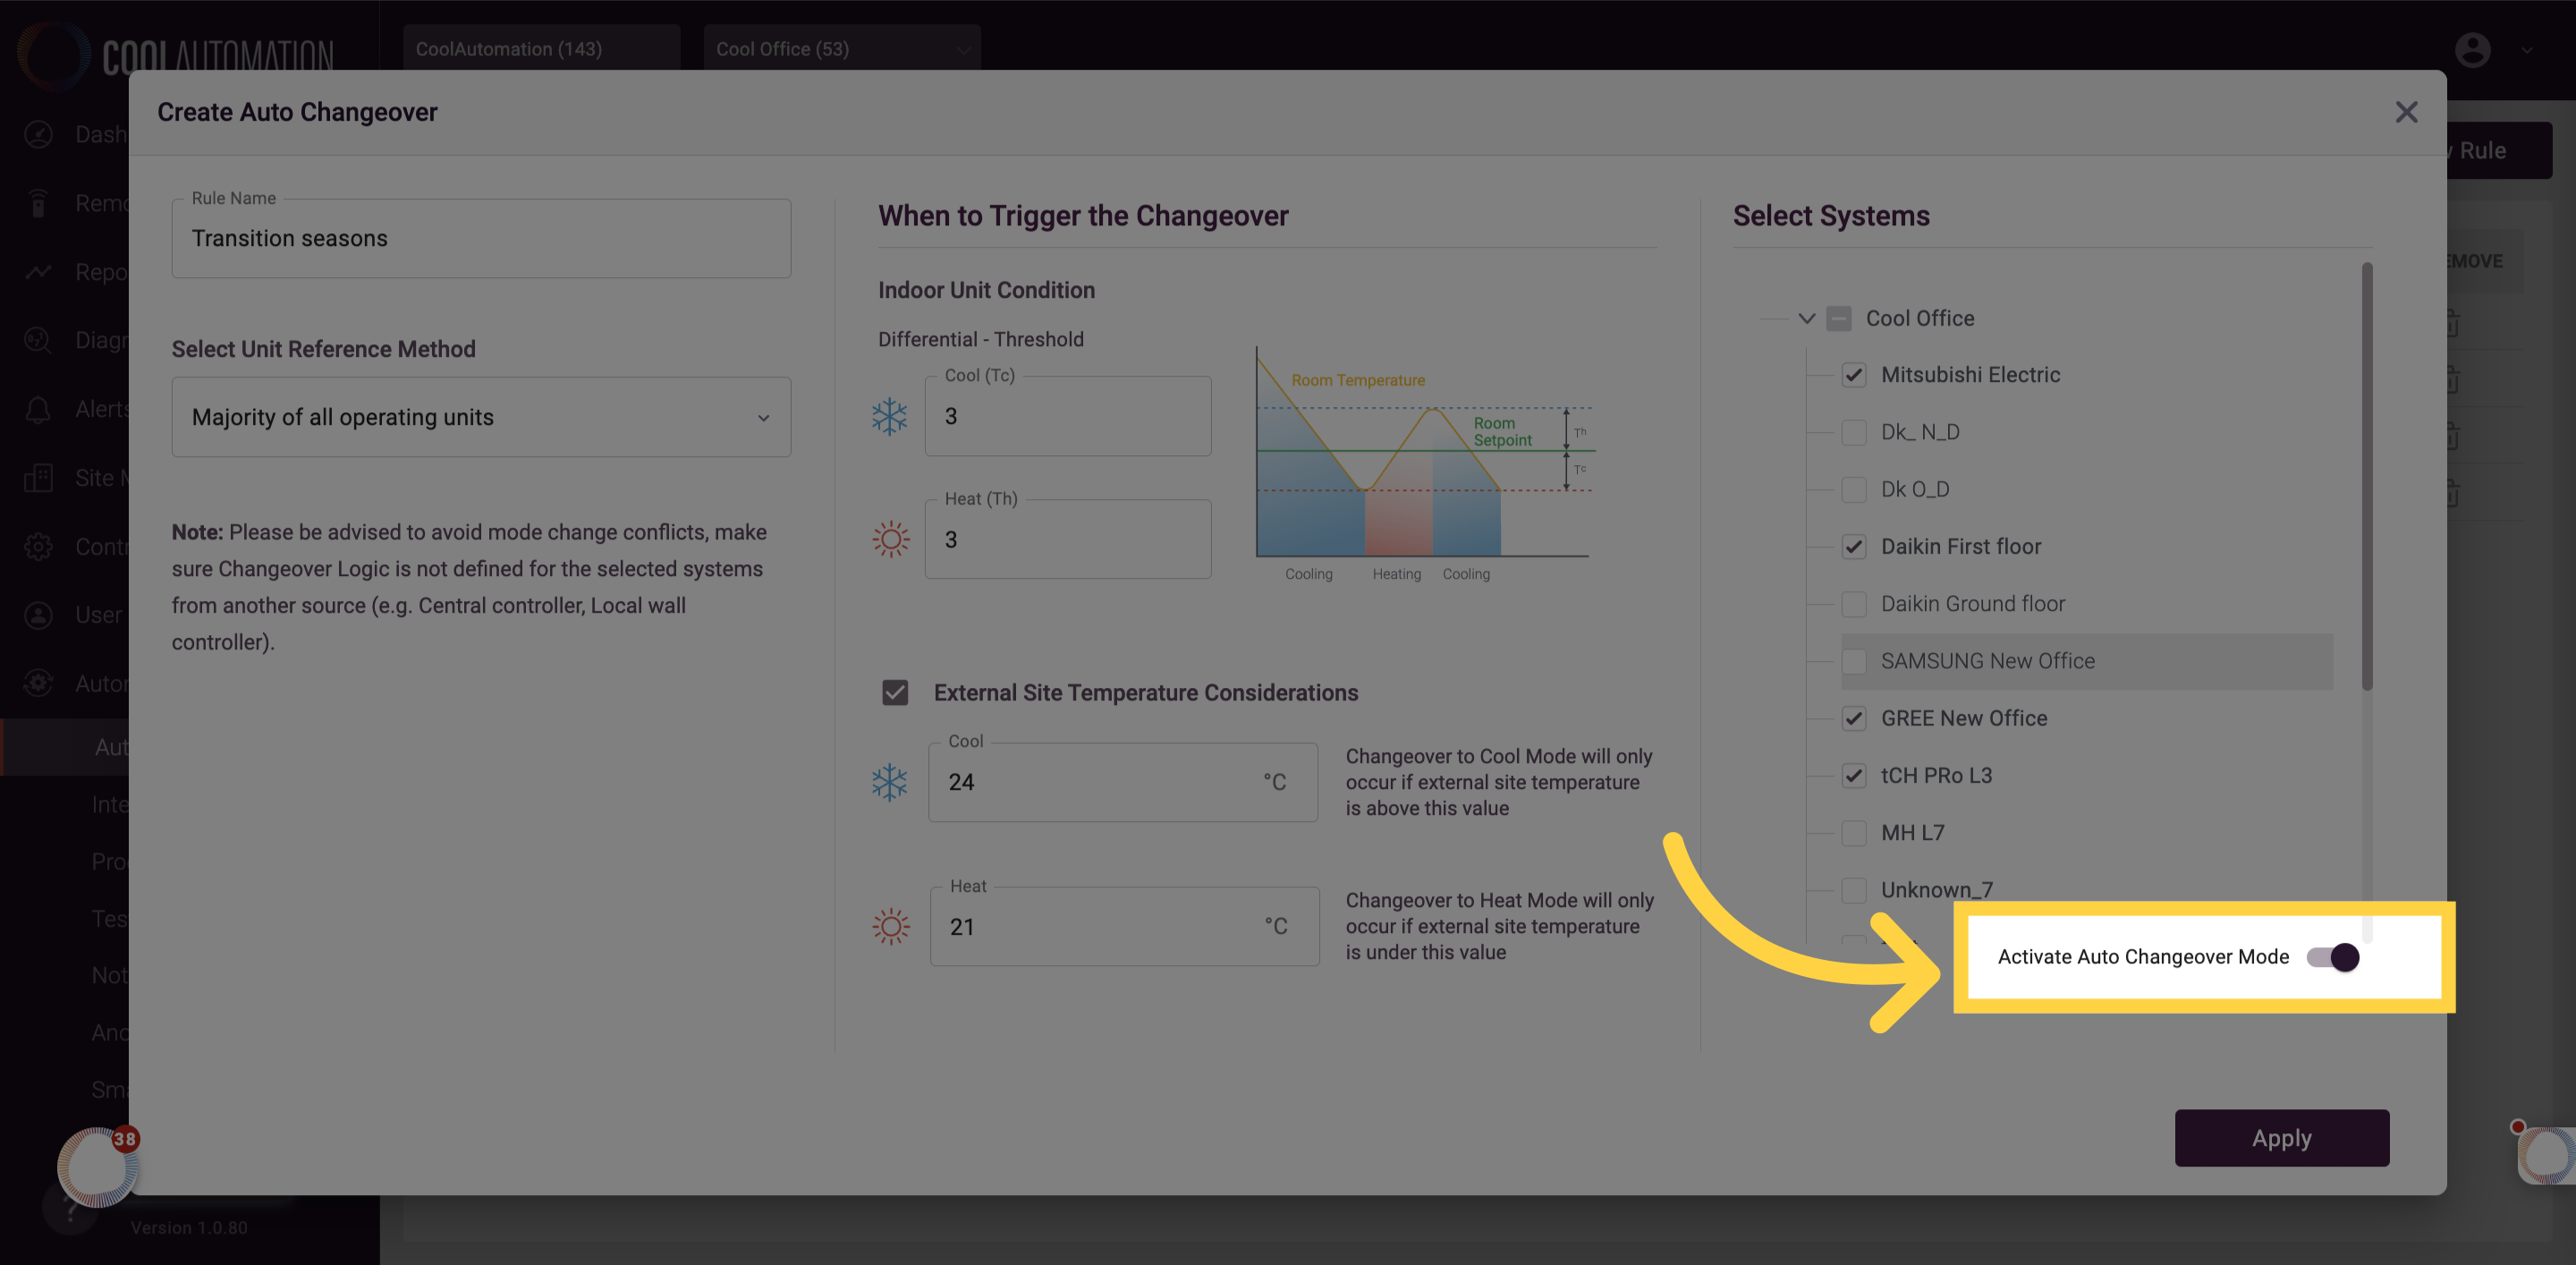The height and width of the screenshot is (1265, 2576).
Task: Click the Cool (Tc) threshold field
Action: [1068, 416]
